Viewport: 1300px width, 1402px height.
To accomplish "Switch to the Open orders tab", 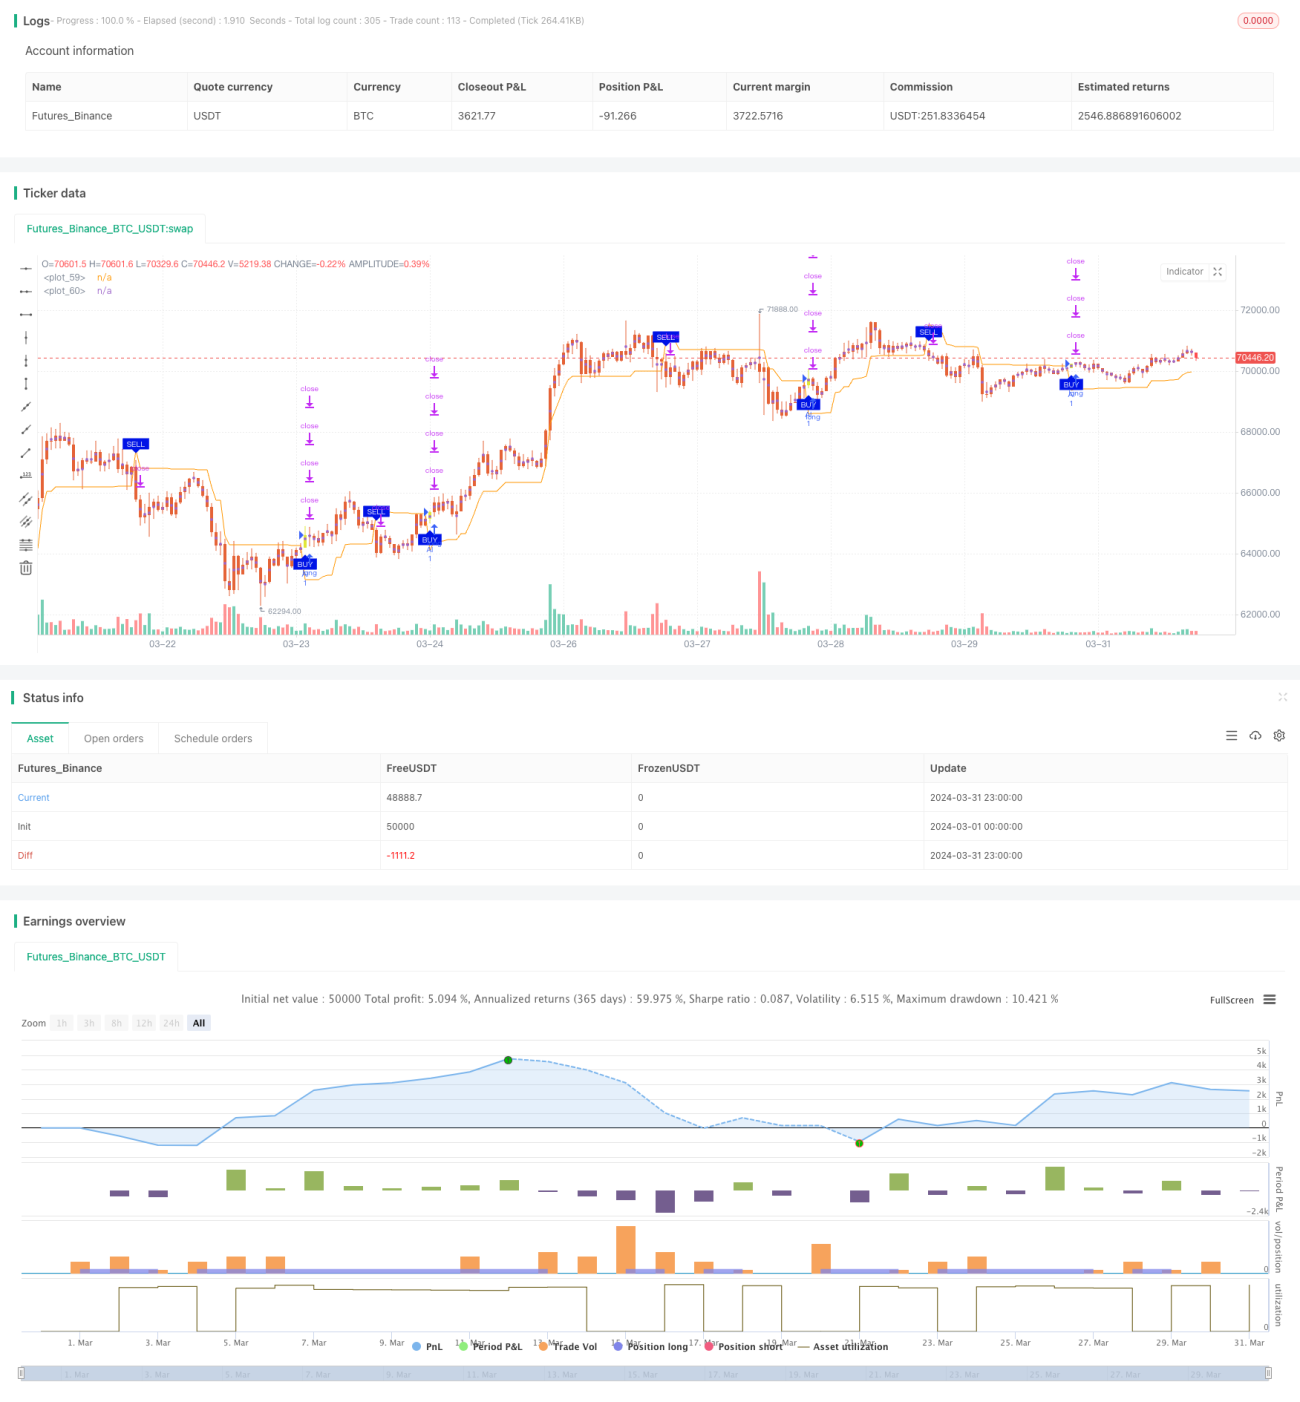I will click(x=113, y=739).
